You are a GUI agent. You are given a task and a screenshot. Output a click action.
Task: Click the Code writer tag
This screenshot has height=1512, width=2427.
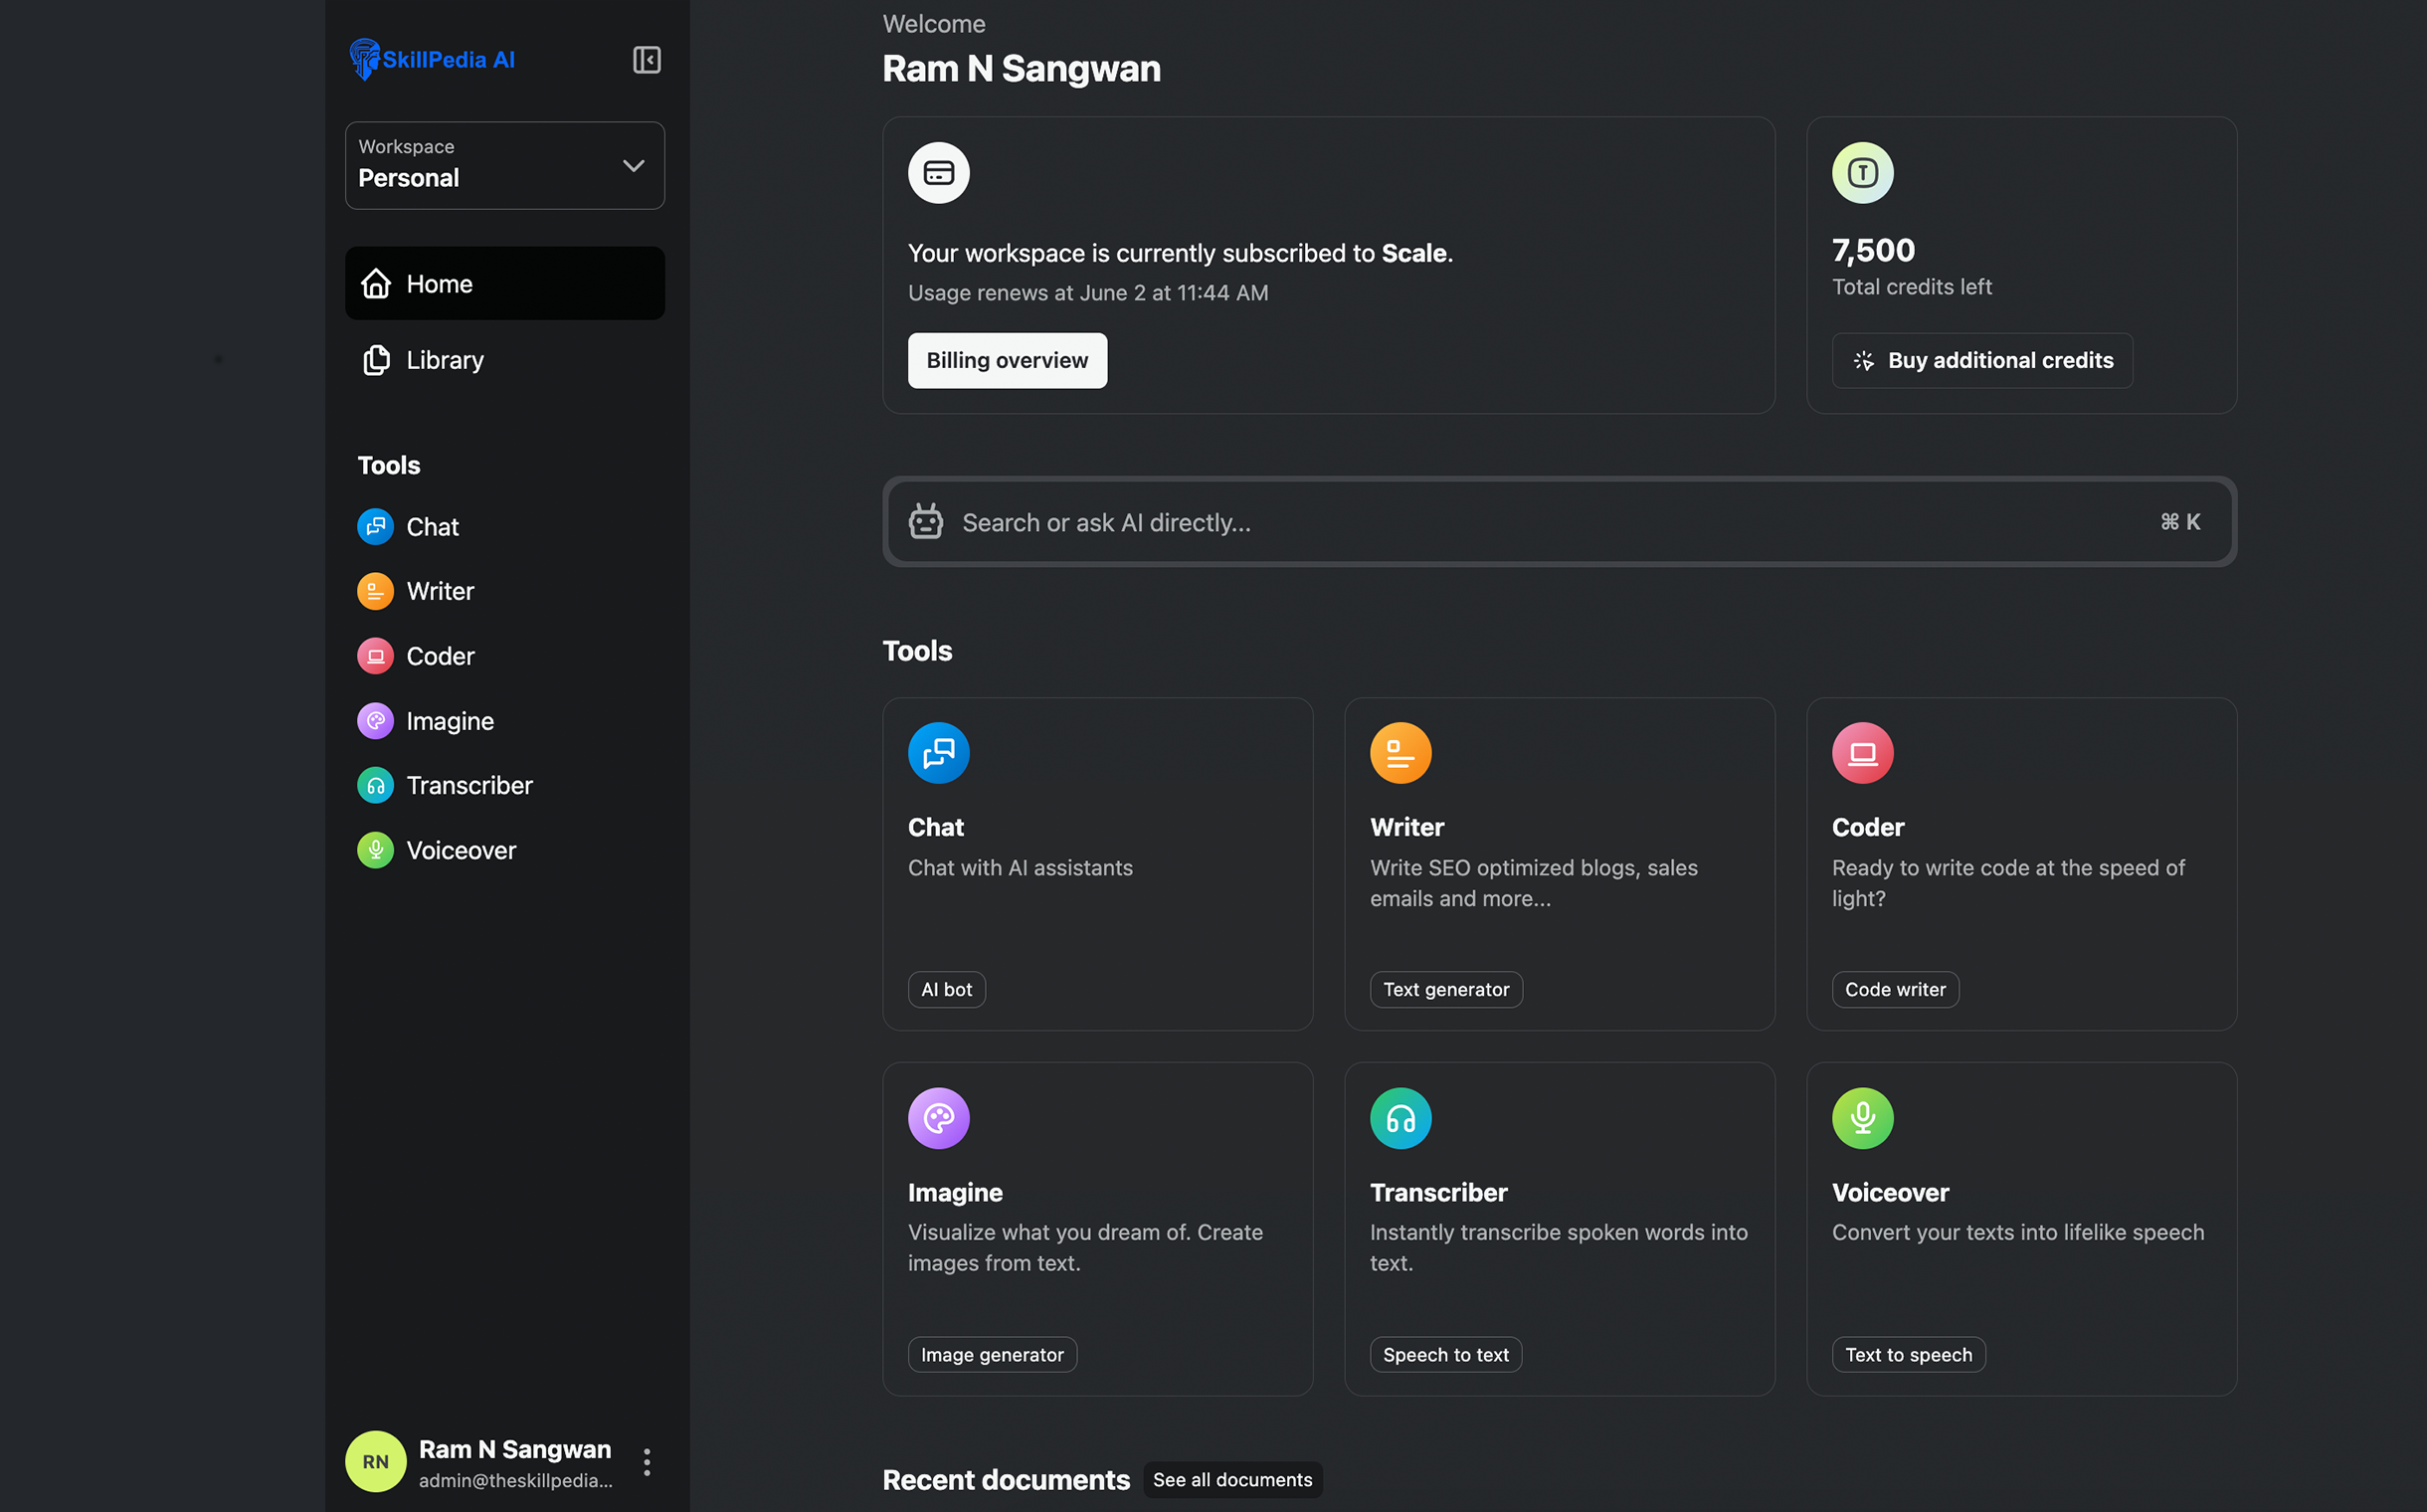click(1895, 989)
